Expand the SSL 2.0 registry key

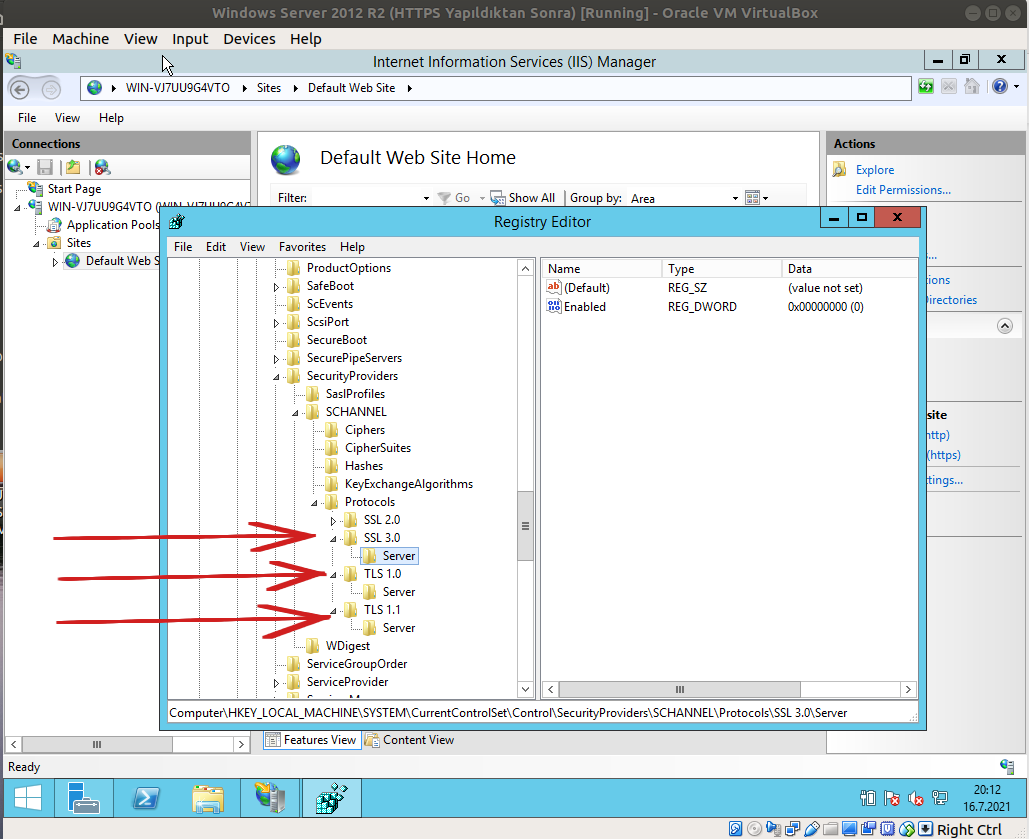point(333,521)
